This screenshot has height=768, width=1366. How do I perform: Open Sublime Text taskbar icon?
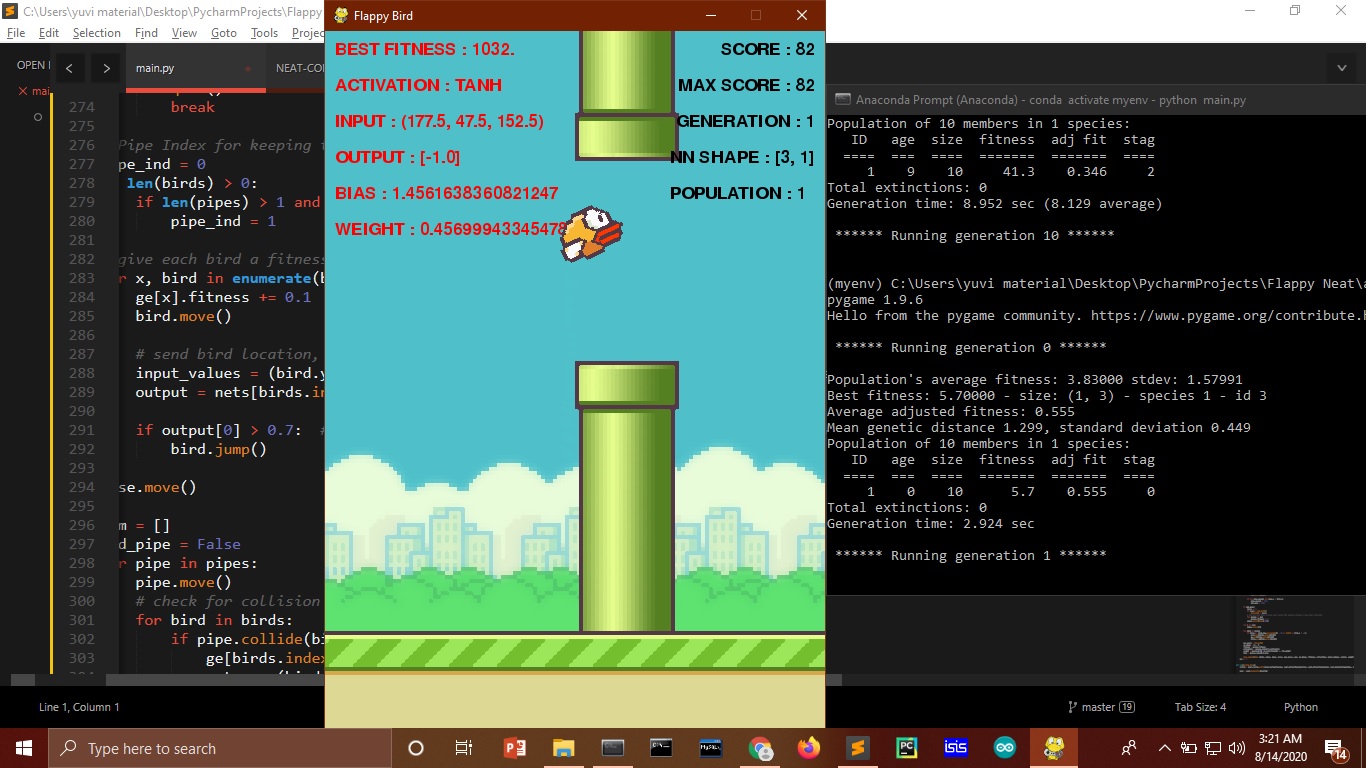click(x=857, y=748)
